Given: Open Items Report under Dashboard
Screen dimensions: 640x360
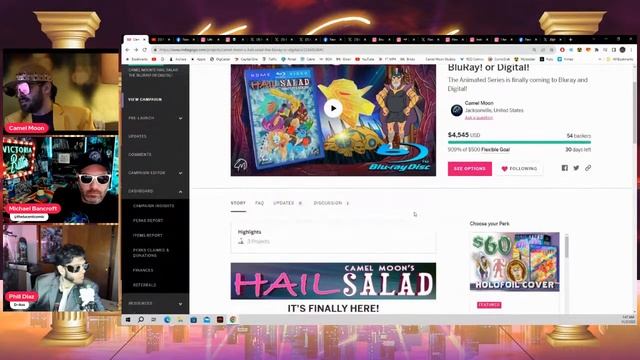Looking at the screenshot, I should click(147, 235).
